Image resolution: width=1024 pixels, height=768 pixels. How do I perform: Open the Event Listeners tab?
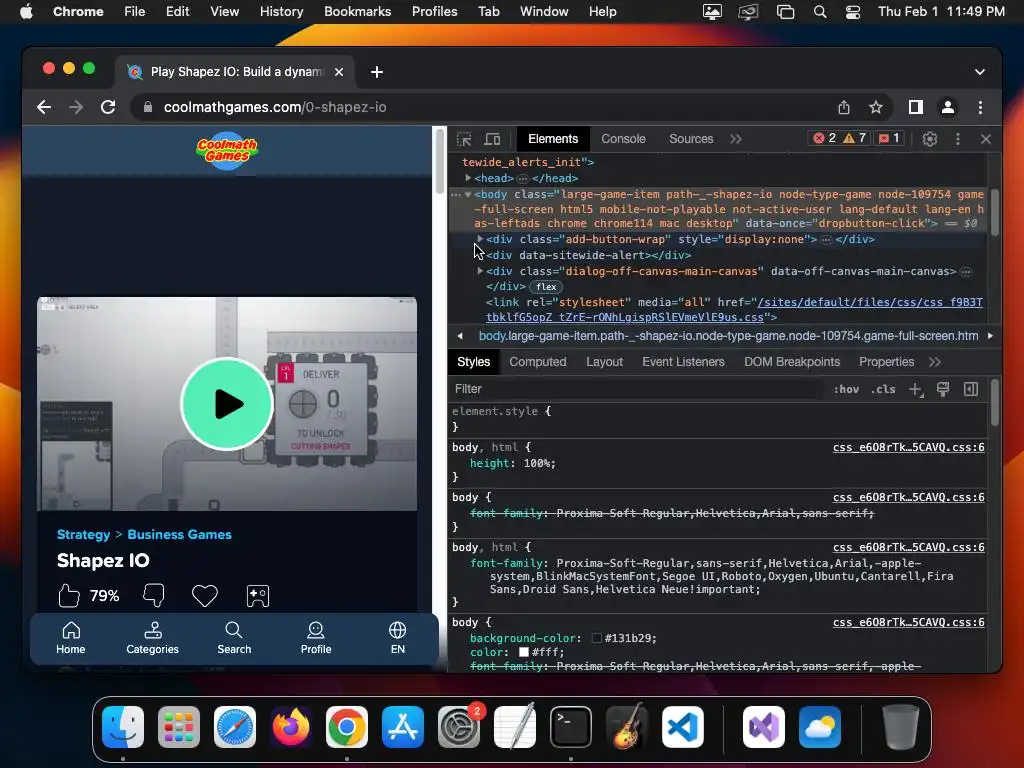[x=683, y=362]
